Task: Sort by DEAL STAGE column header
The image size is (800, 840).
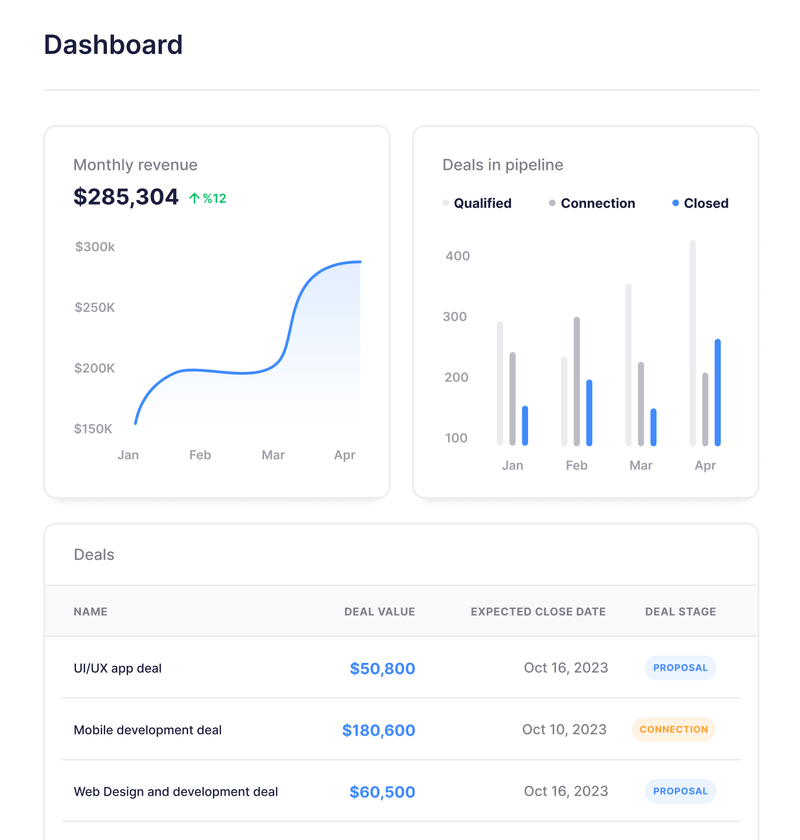Action: 681,612
